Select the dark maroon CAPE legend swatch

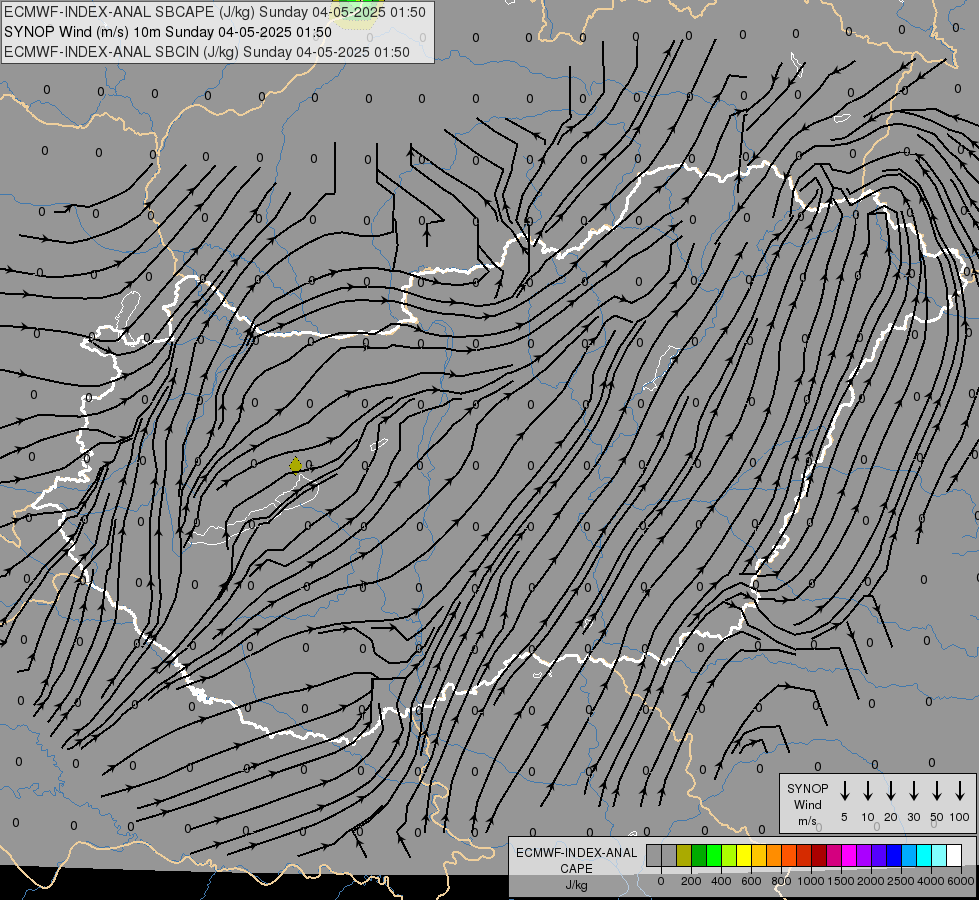[x=820, y=855]
